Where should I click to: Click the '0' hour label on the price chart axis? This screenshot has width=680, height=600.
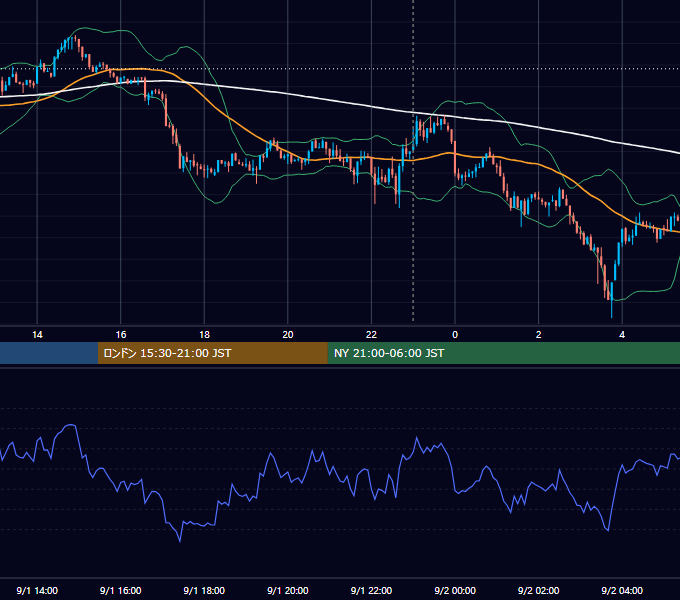tap(455, 335)
